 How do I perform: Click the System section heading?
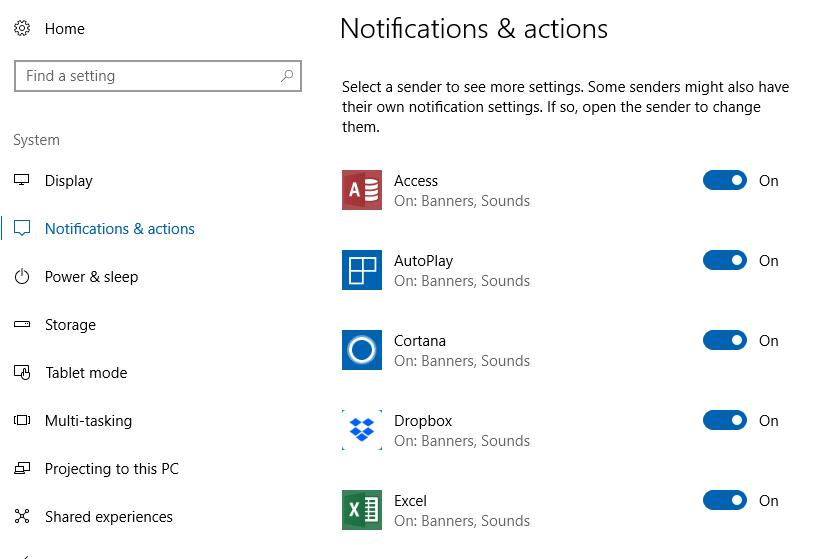(x=36, y=140)
